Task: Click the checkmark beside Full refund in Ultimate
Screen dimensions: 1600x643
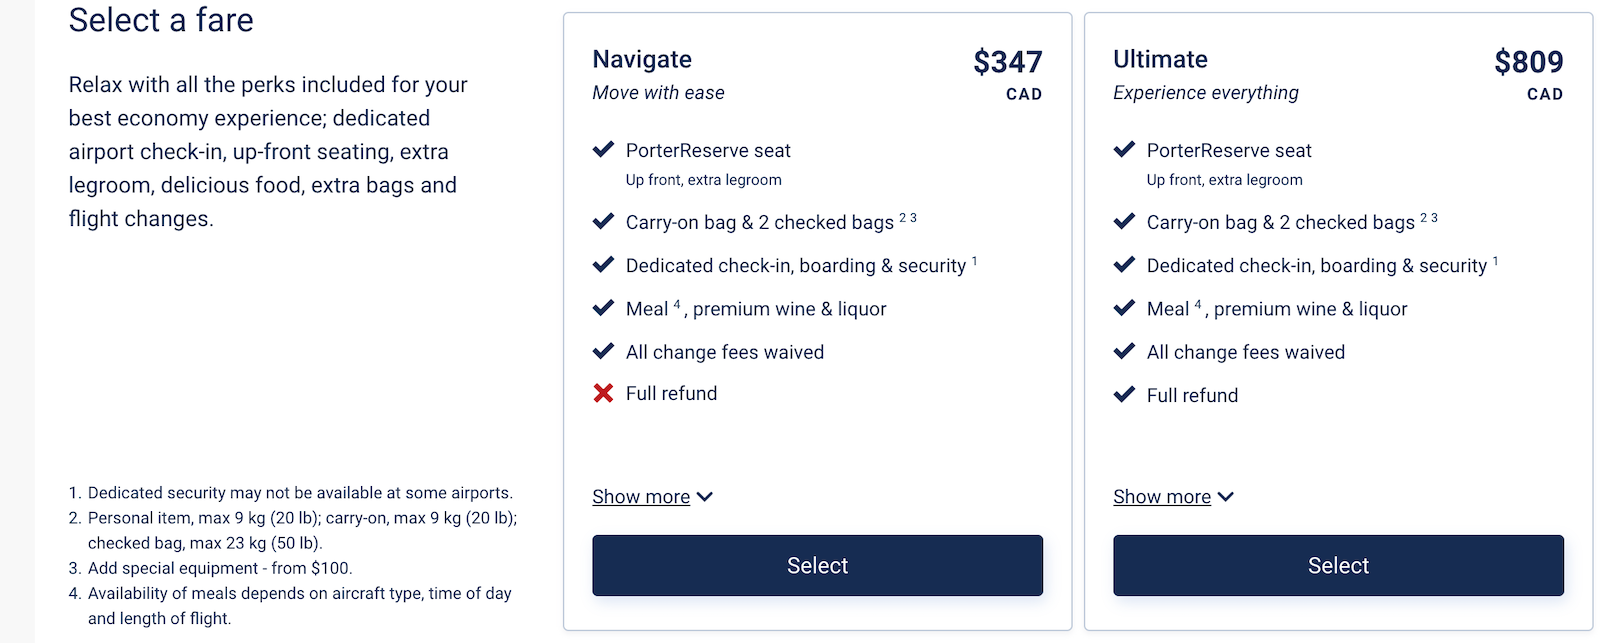Action: click(1123, 395)
